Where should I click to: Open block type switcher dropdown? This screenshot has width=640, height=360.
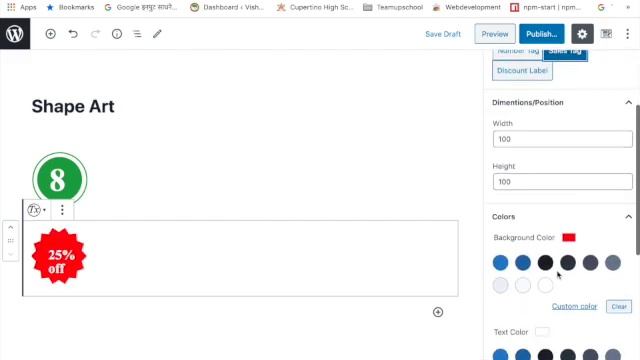click(x=37, y=210)
